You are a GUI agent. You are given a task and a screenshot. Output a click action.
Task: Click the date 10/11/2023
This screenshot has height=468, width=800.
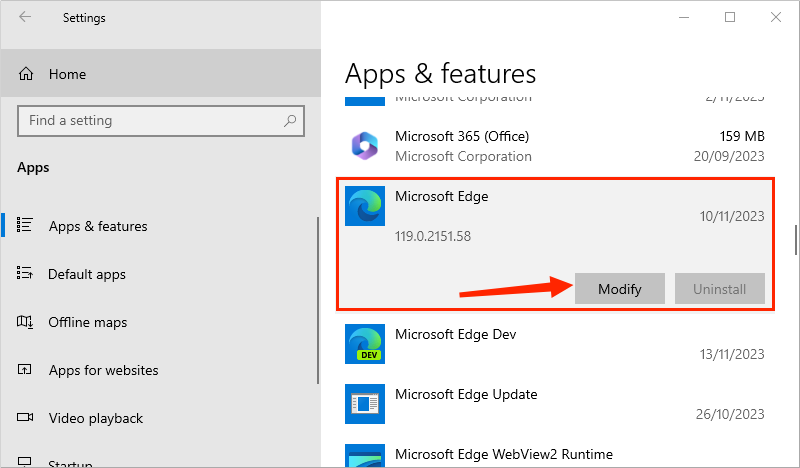(732, 216)
